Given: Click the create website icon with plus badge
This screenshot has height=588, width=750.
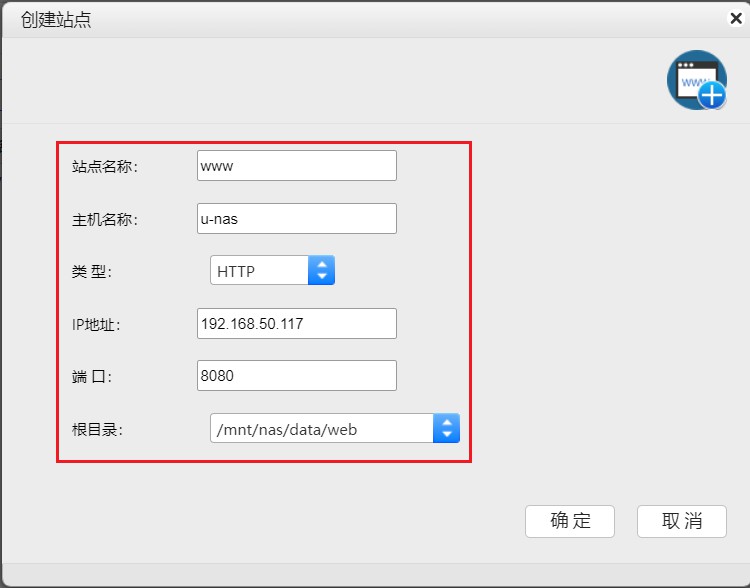Looking at the screenshot, I should click(x=697, y=80).
